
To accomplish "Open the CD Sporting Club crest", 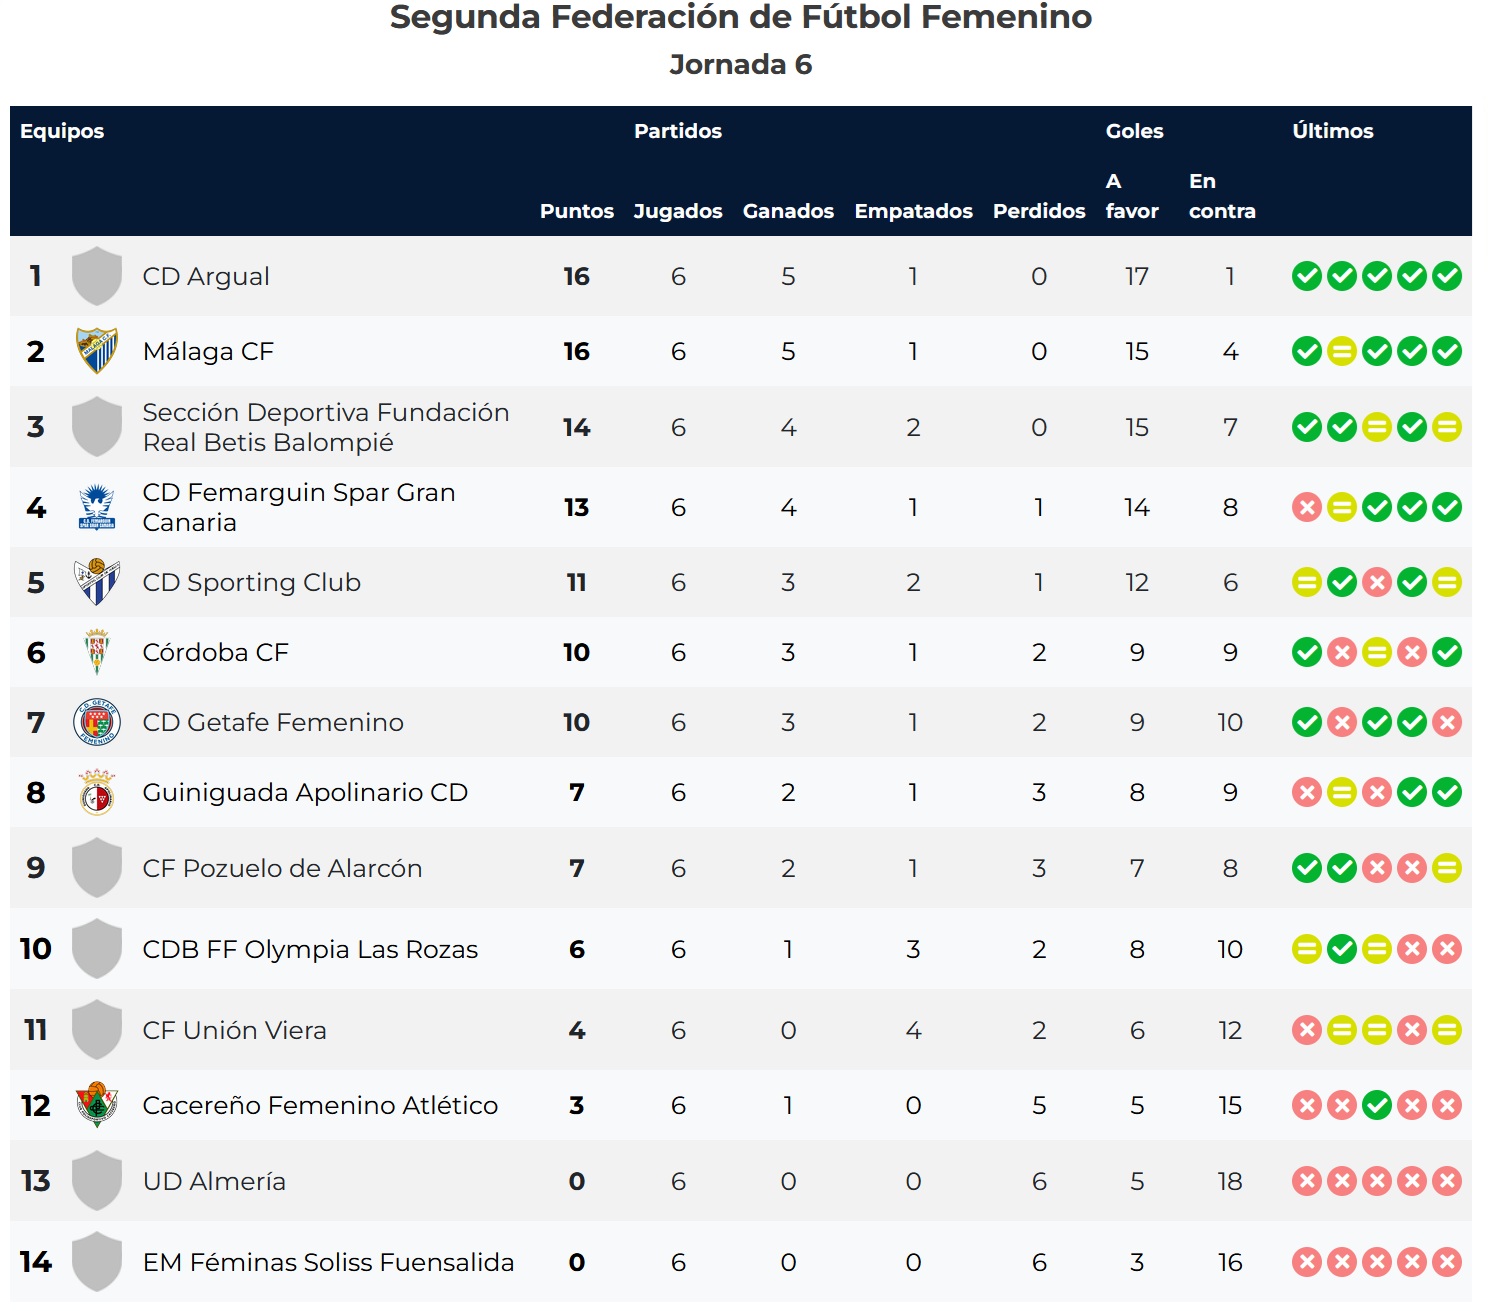I will click(97, 582).
